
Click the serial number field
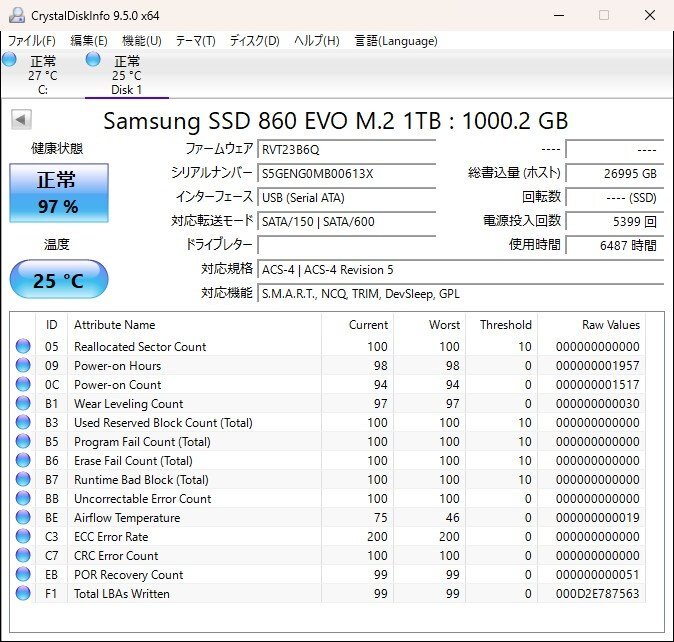(x=346, y=173)
